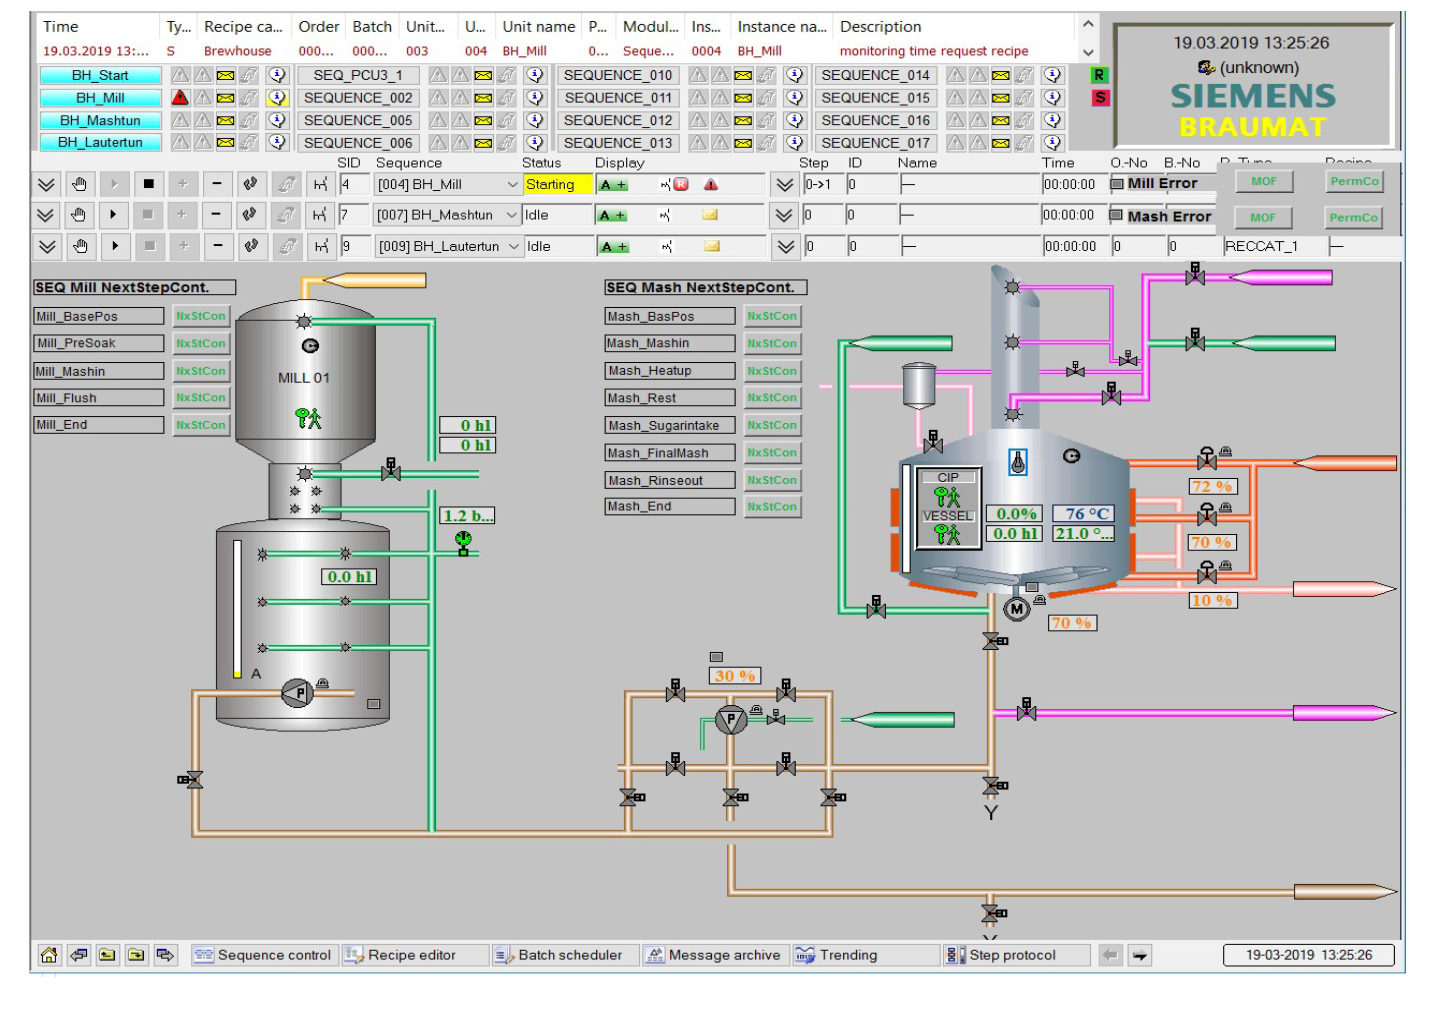Screen dimensions: 1436x1028
Task: Open the Sequence control tab
Action: tap(263, 955)
